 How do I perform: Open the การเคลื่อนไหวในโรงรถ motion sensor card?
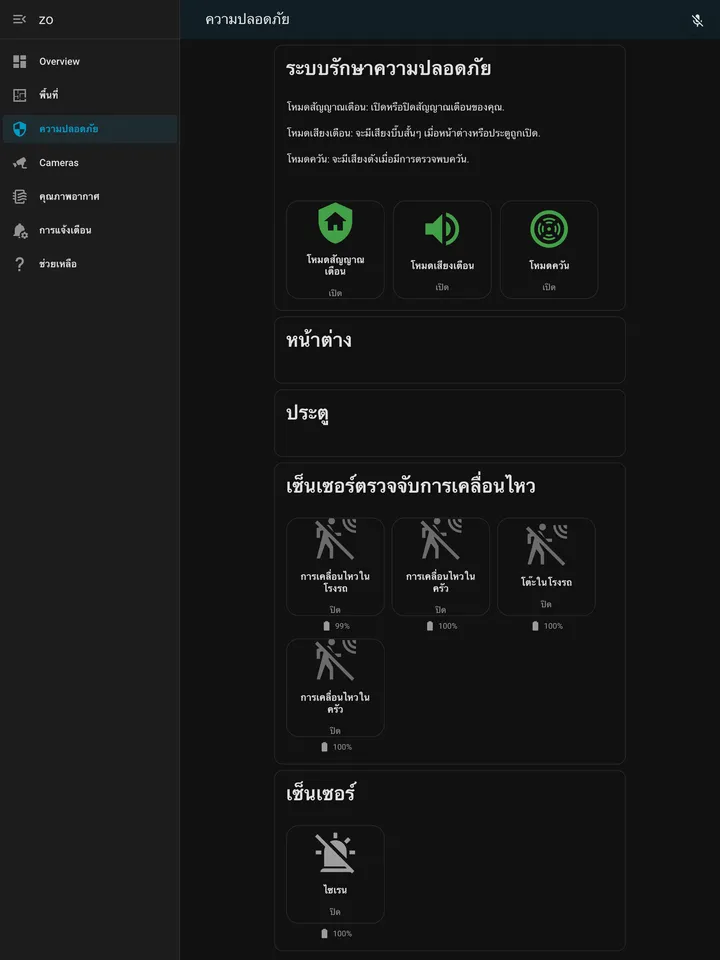(x=335, y=566)
